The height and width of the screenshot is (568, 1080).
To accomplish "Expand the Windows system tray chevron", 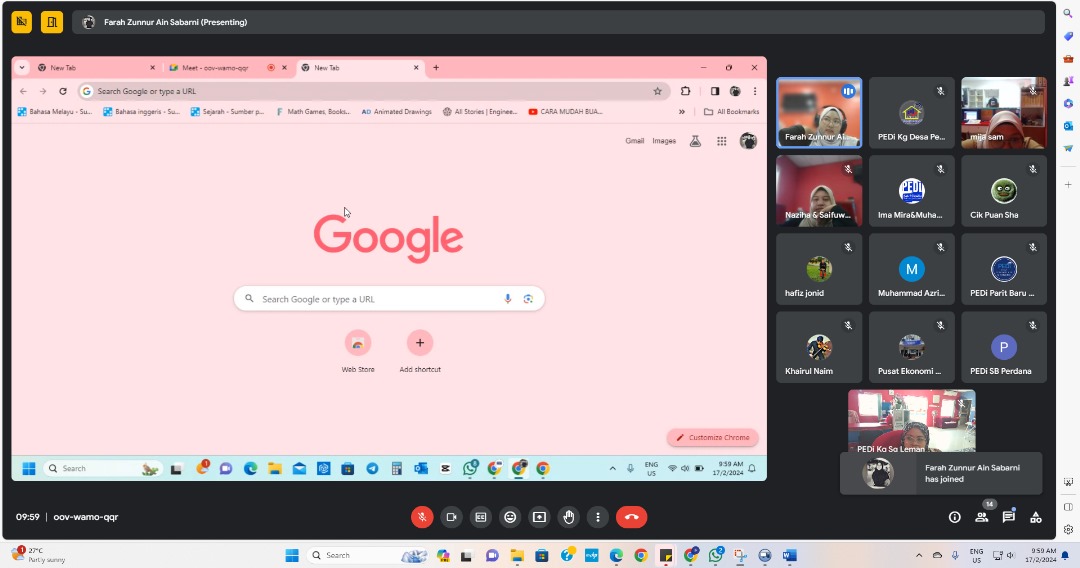I will (x=918, y=555).
